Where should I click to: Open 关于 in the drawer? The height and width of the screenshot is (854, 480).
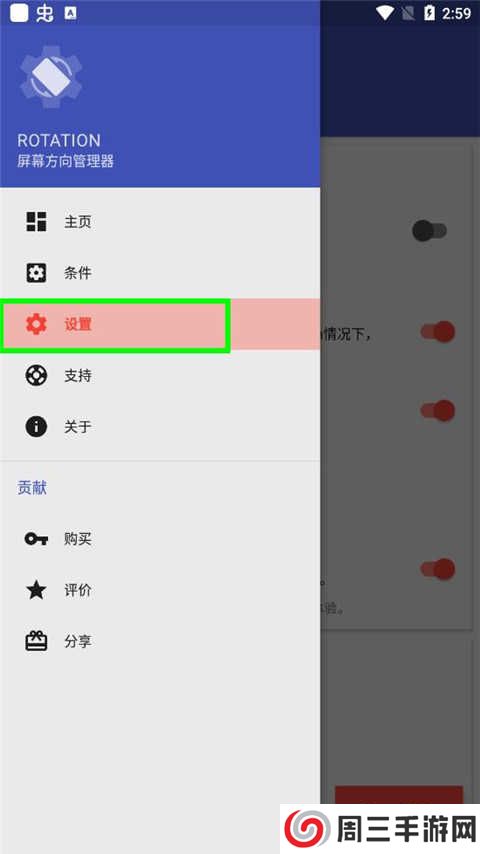[160, 426]
